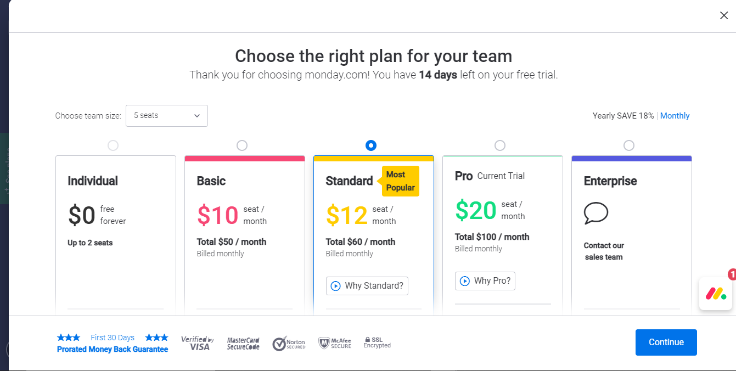The image size is (736, 371).
Task: Open the team size seats dropdown
Action: coord(167,116)
